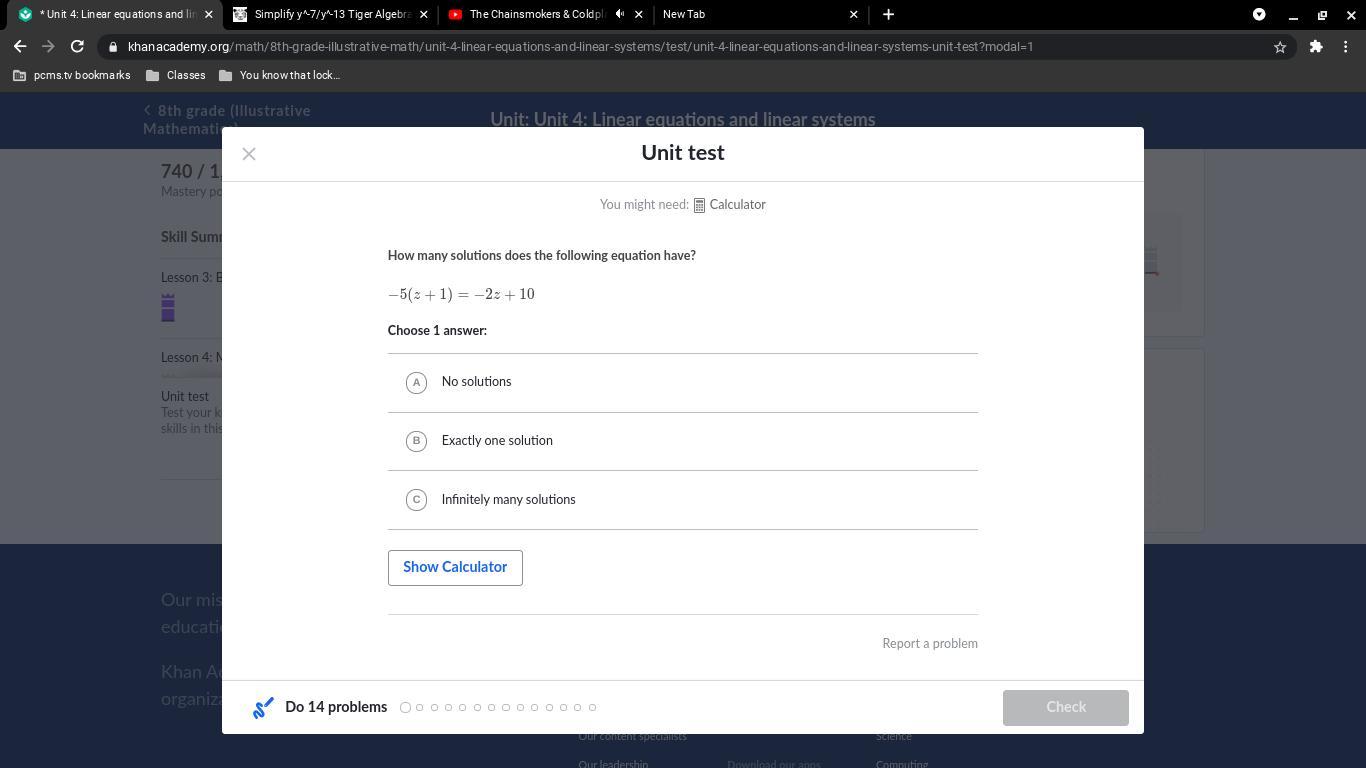Go back to the previous page
This screenshot has width=1366, height=768.
(x=20, y=46)
